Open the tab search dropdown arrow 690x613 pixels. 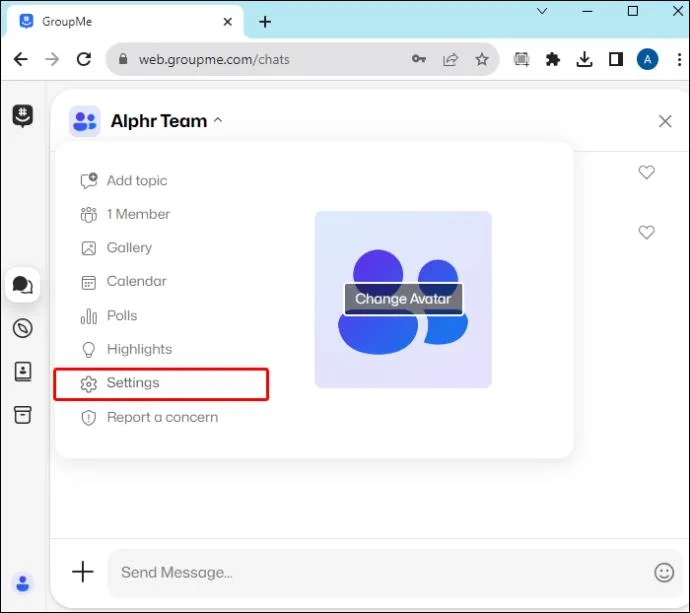point(542,11)
